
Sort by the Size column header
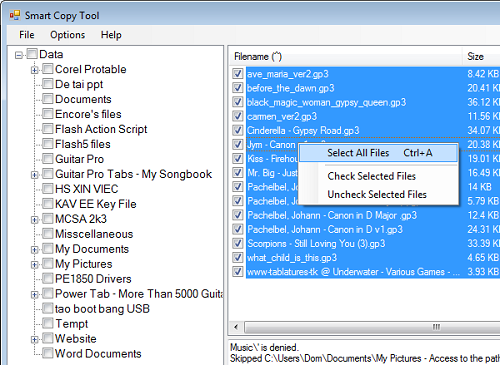(481, 57)
